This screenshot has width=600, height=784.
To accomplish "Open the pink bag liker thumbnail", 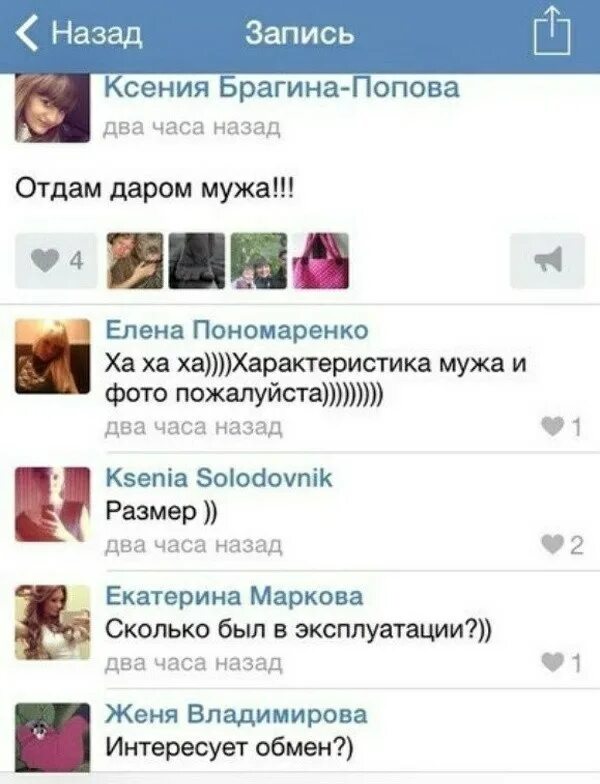I will [x=320, y=260].
